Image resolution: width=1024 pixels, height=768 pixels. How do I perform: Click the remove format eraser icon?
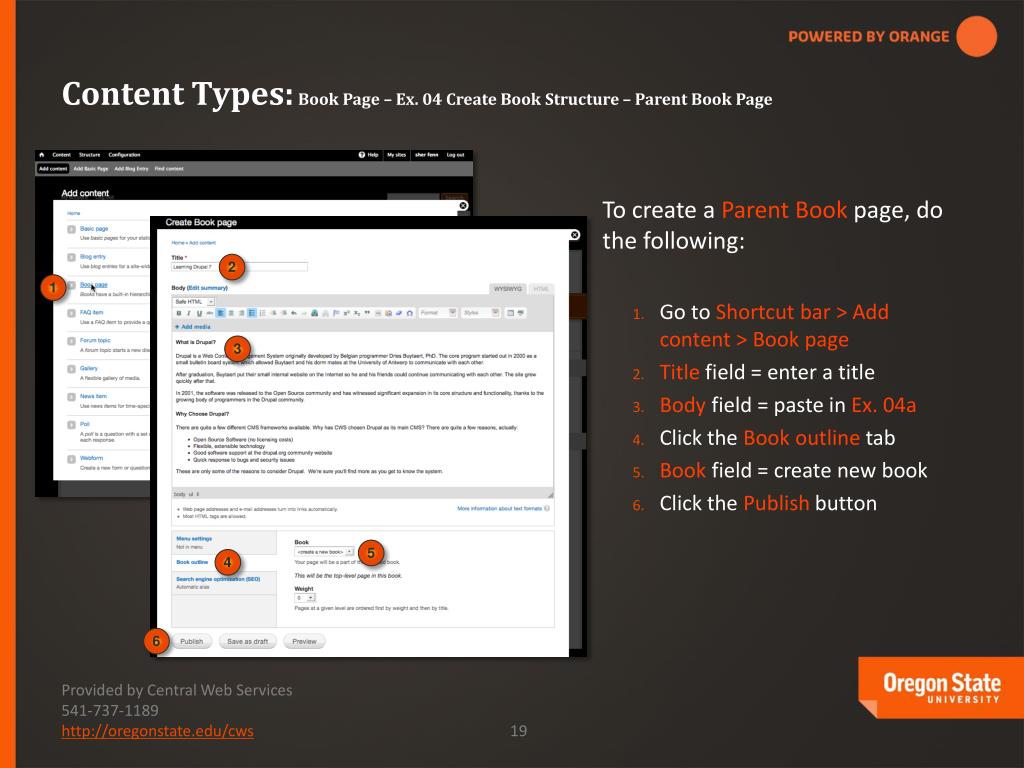click(x=399, y=313)
